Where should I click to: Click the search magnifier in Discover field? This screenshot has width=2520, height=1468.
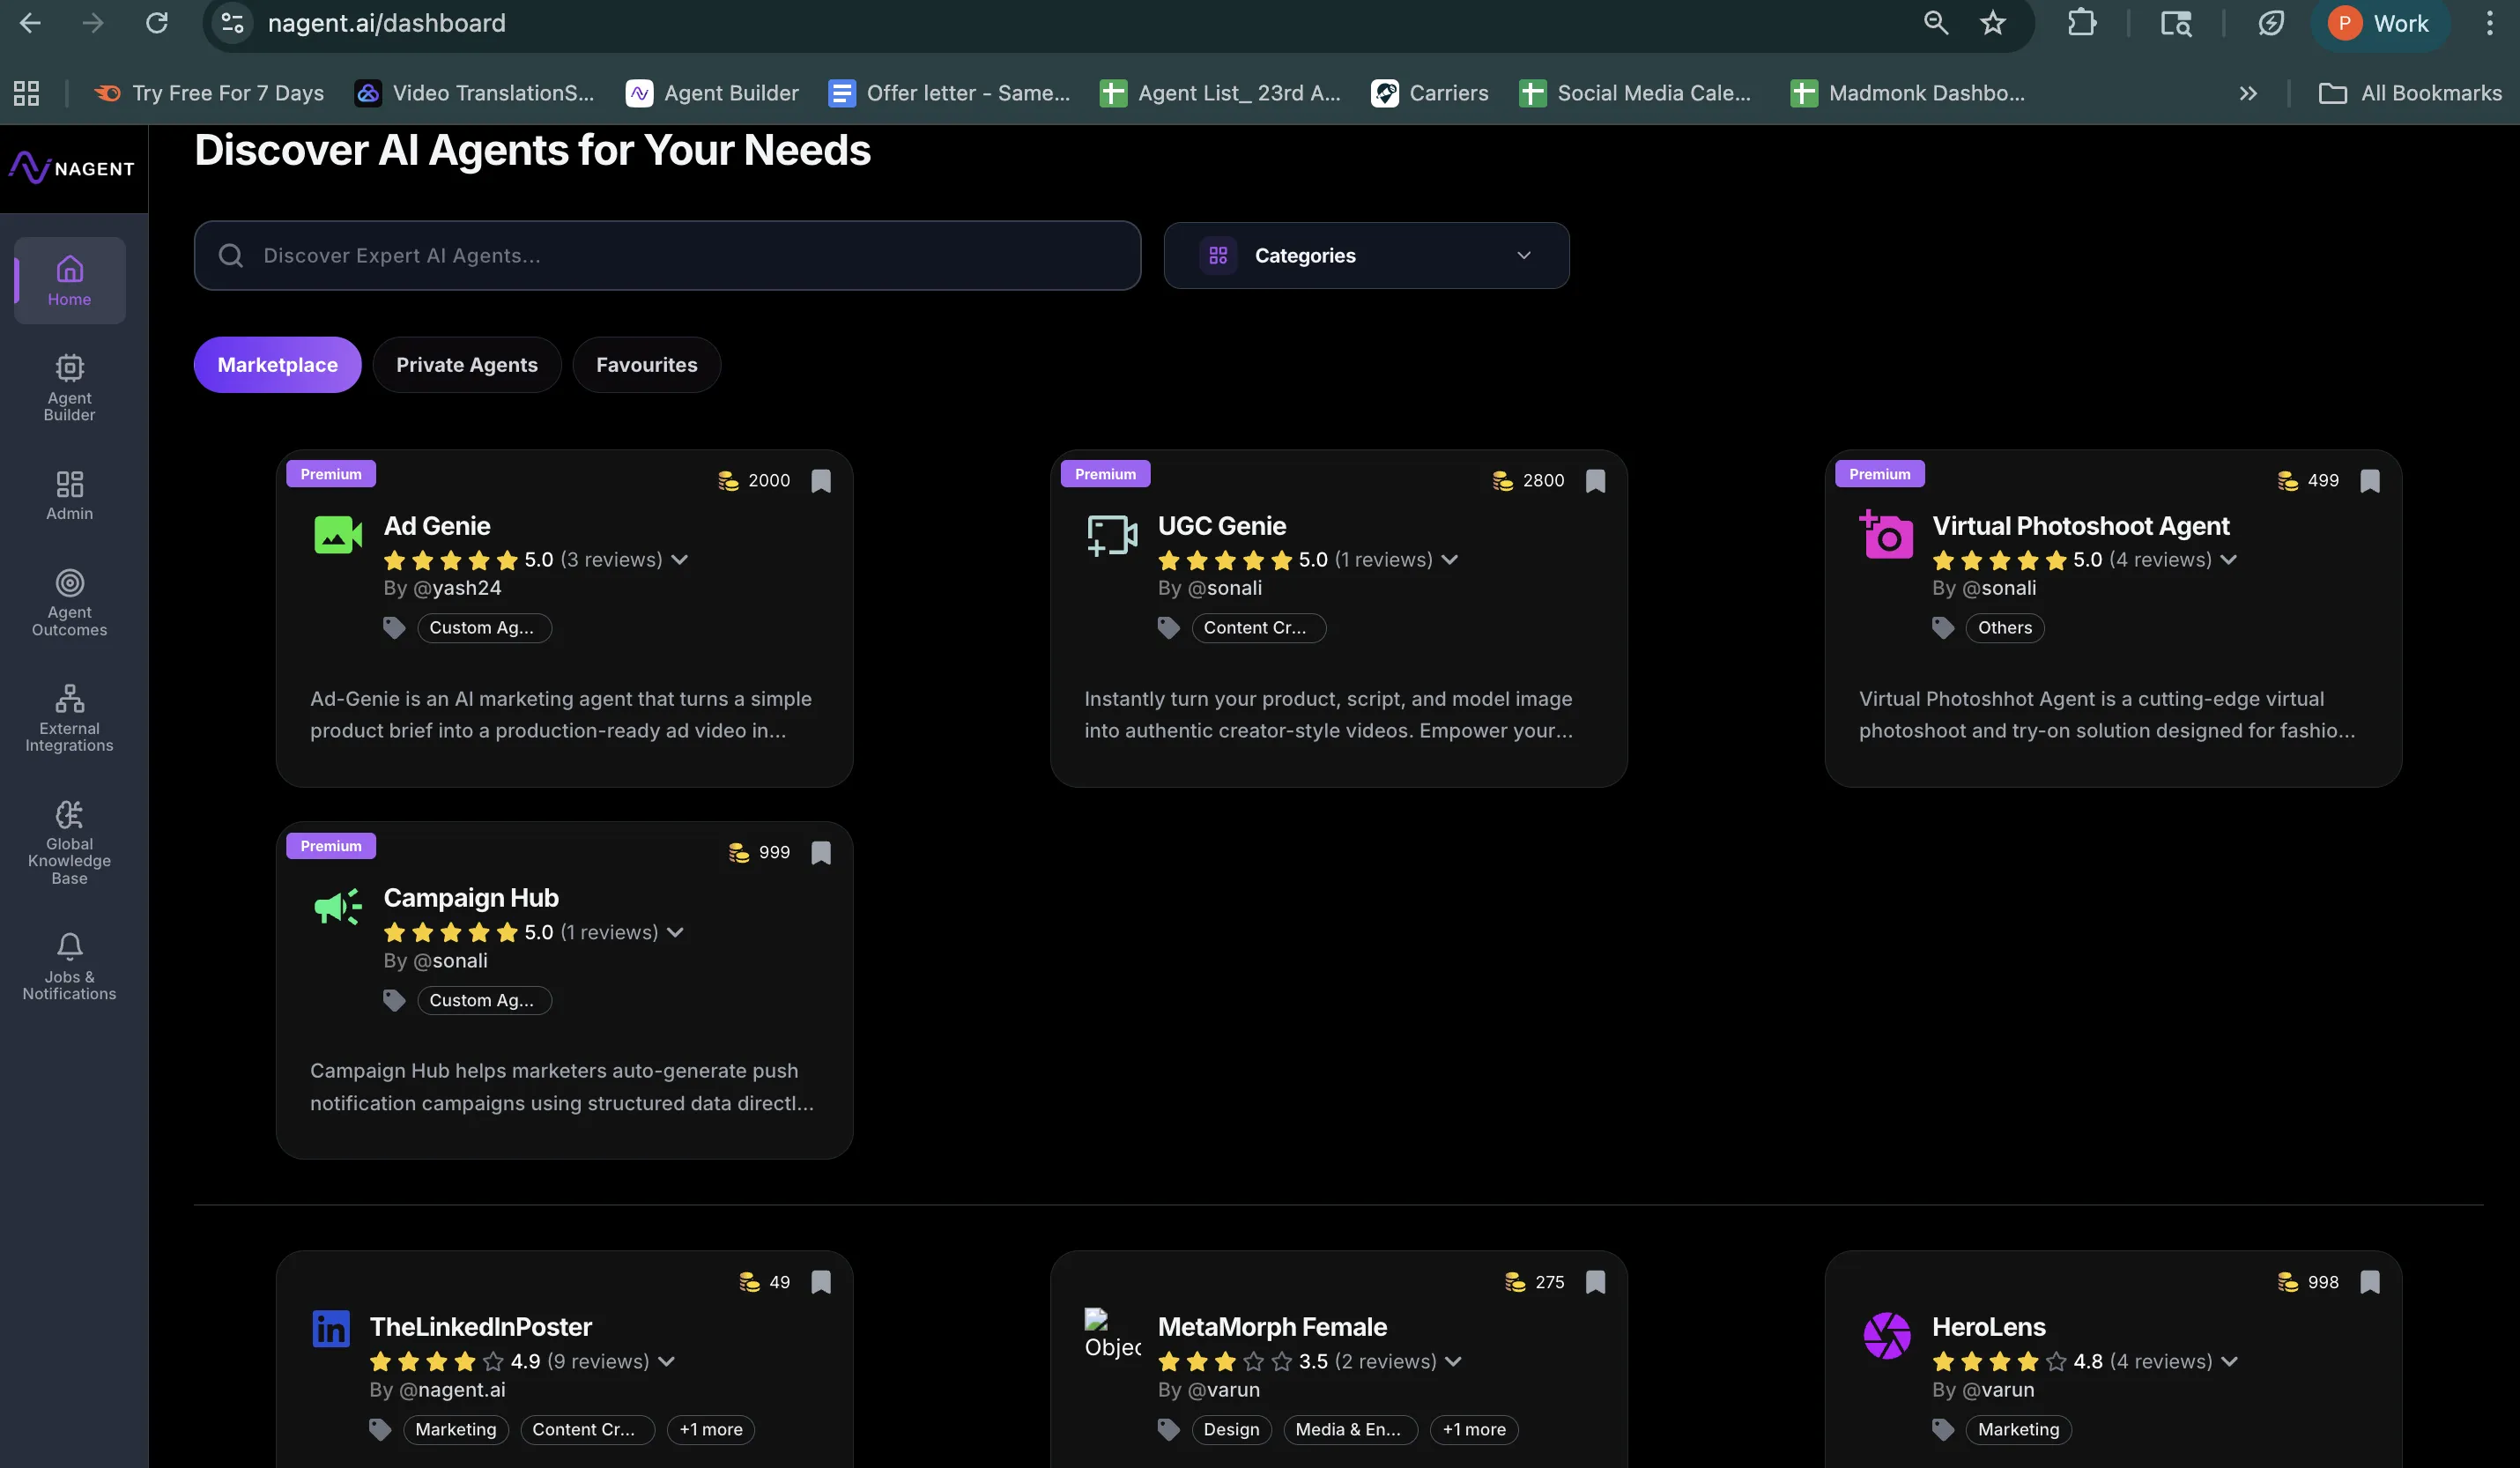(231, 256)
